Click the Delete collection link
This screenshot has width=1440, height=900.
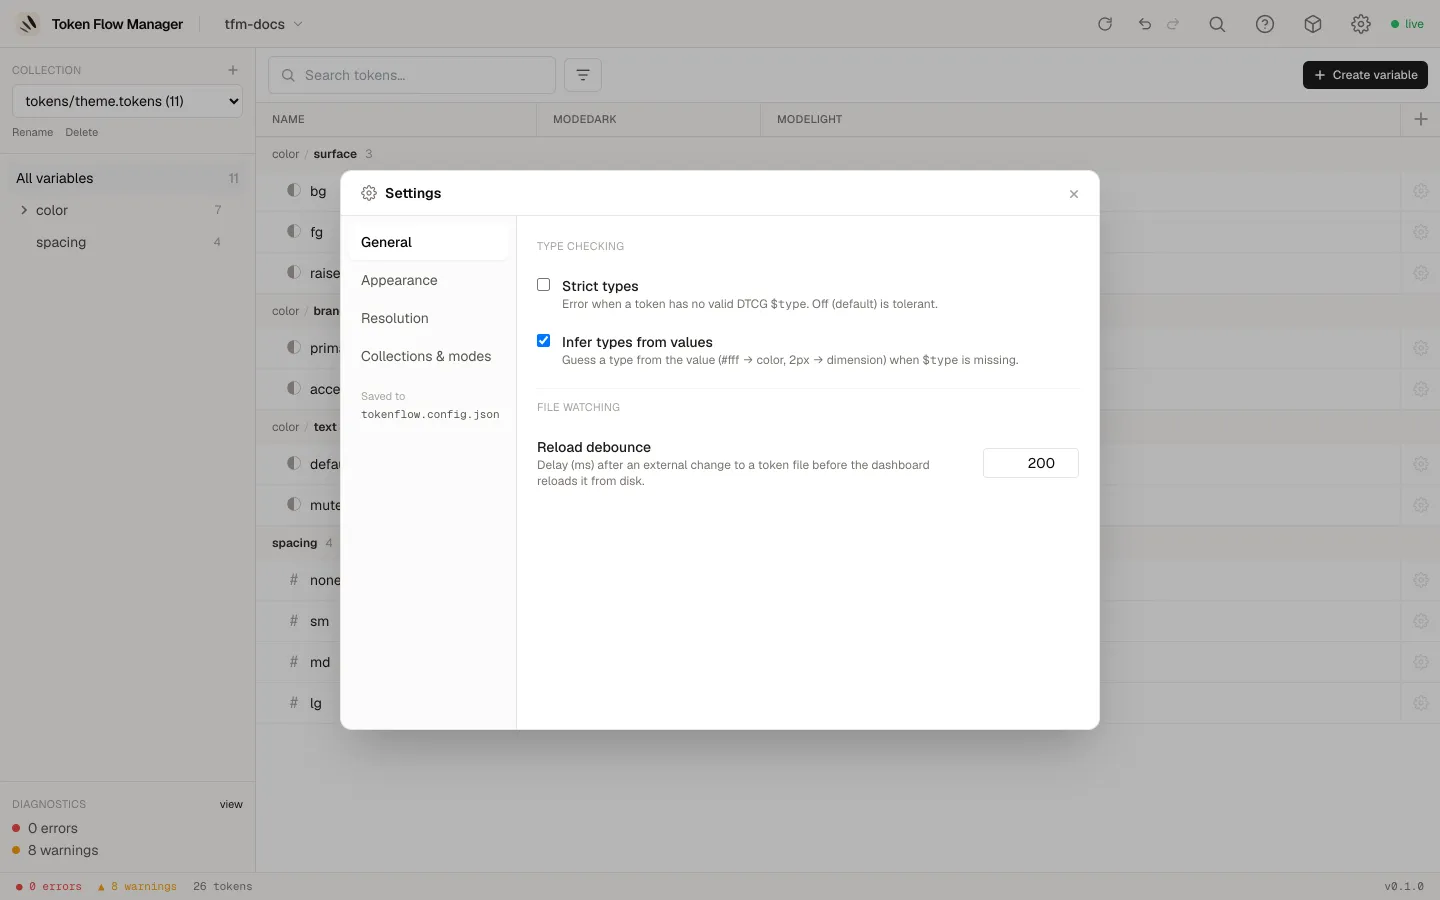[x=82, y=132]
